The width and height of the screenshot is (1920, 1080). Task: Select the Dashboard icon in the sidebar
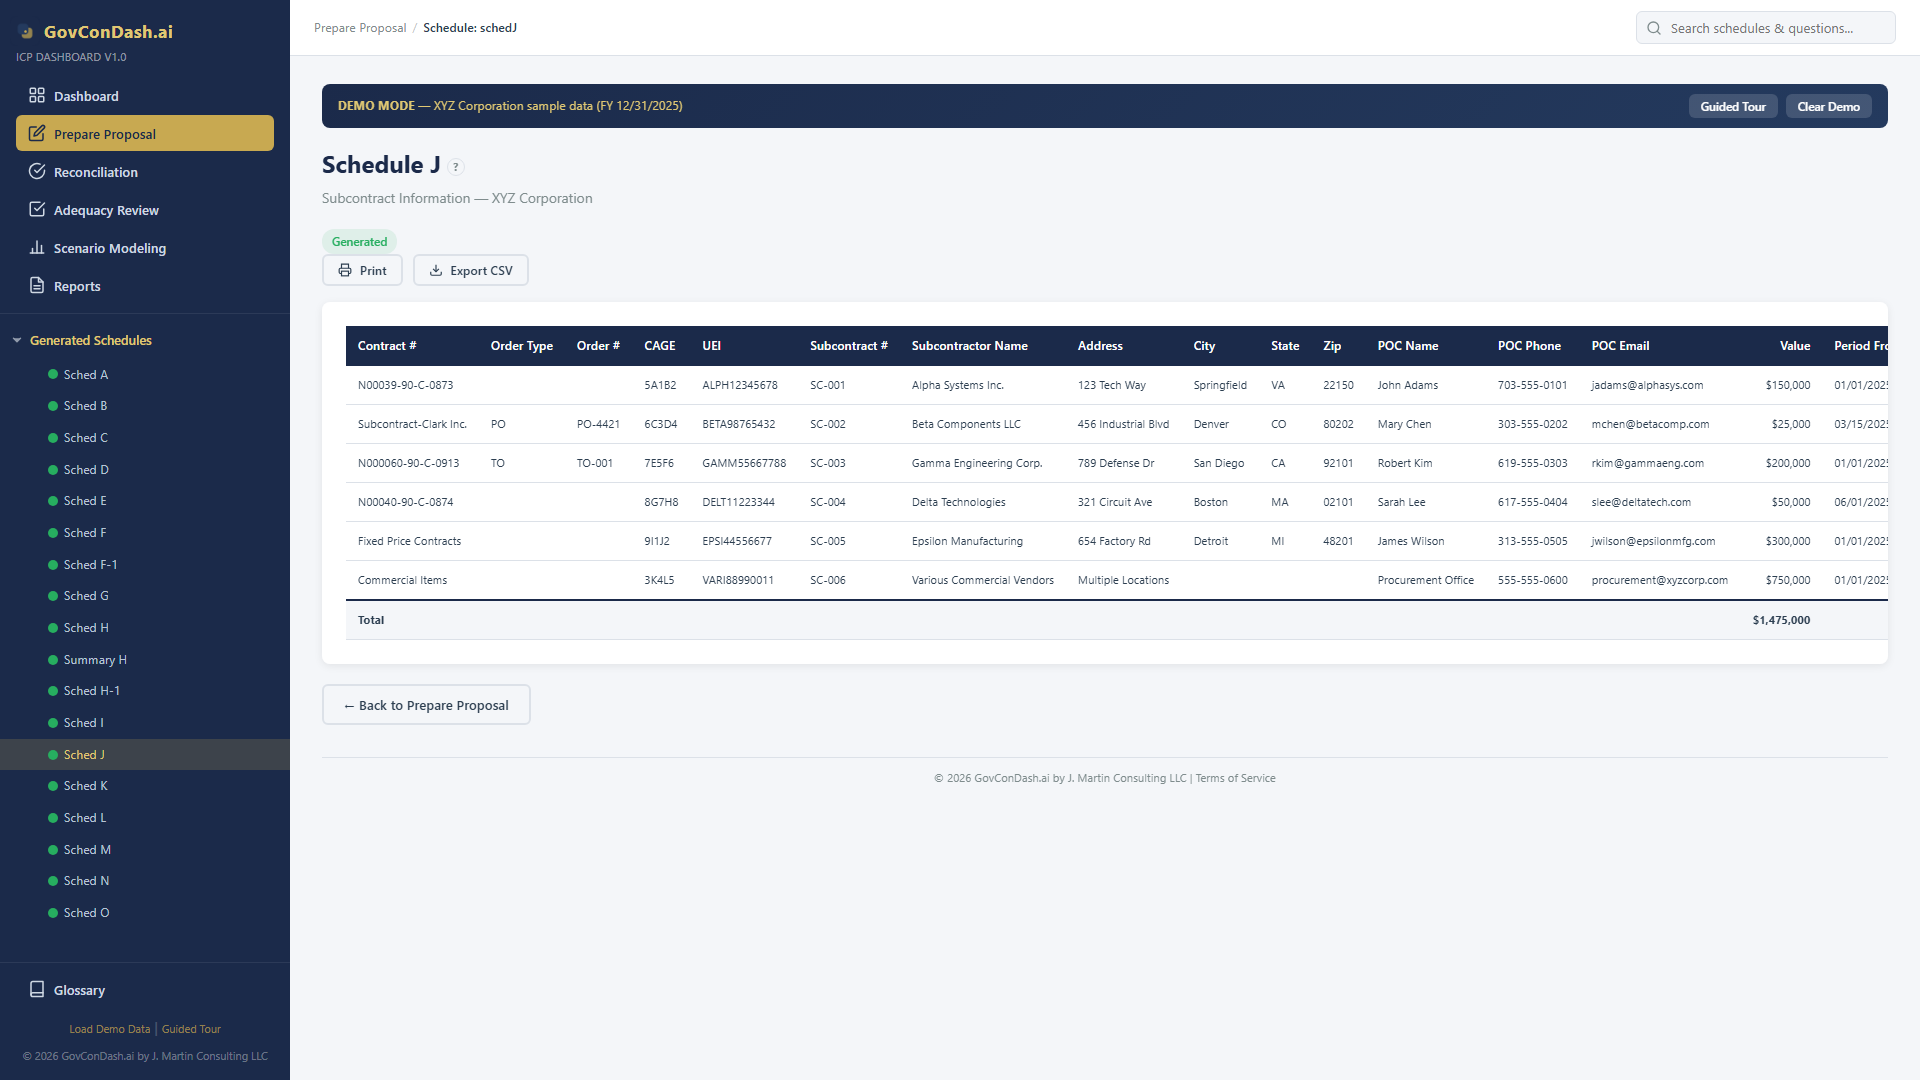coord(37,95)
